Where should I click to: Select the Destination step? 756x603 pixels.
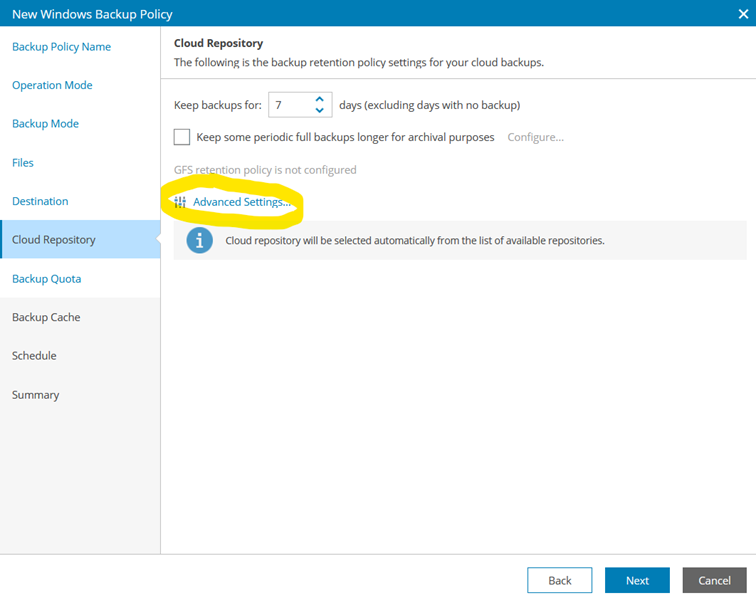[40, 201]
